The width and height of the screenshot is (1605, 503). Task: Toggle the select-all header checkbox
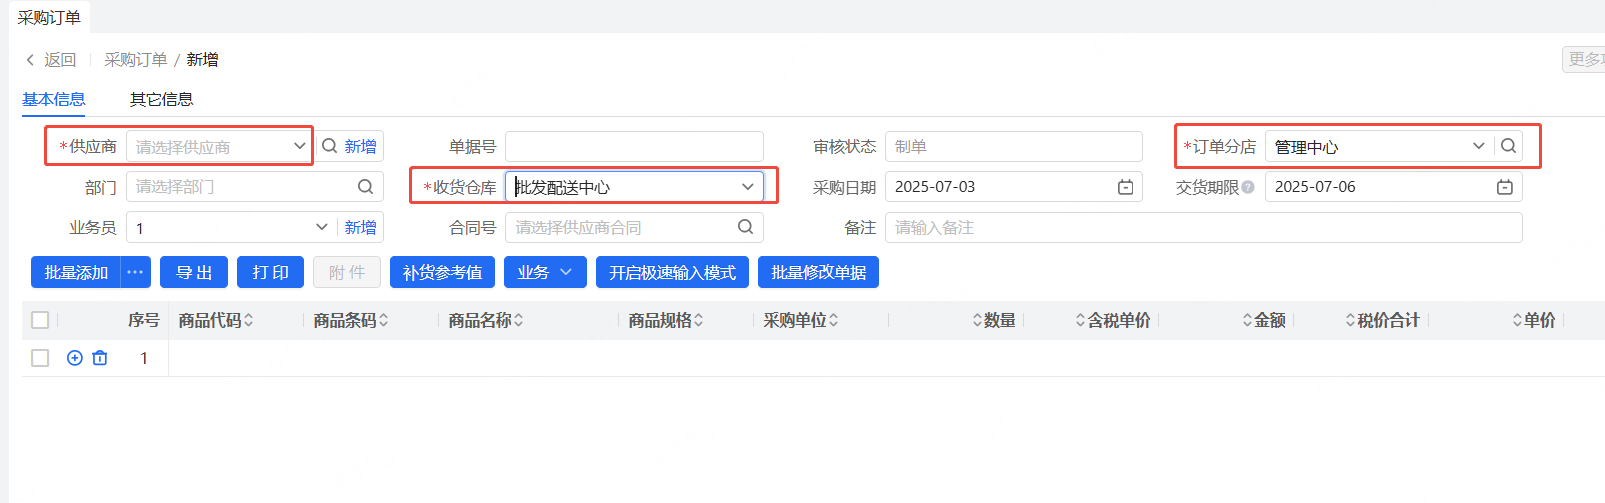(x=40, y=320)
